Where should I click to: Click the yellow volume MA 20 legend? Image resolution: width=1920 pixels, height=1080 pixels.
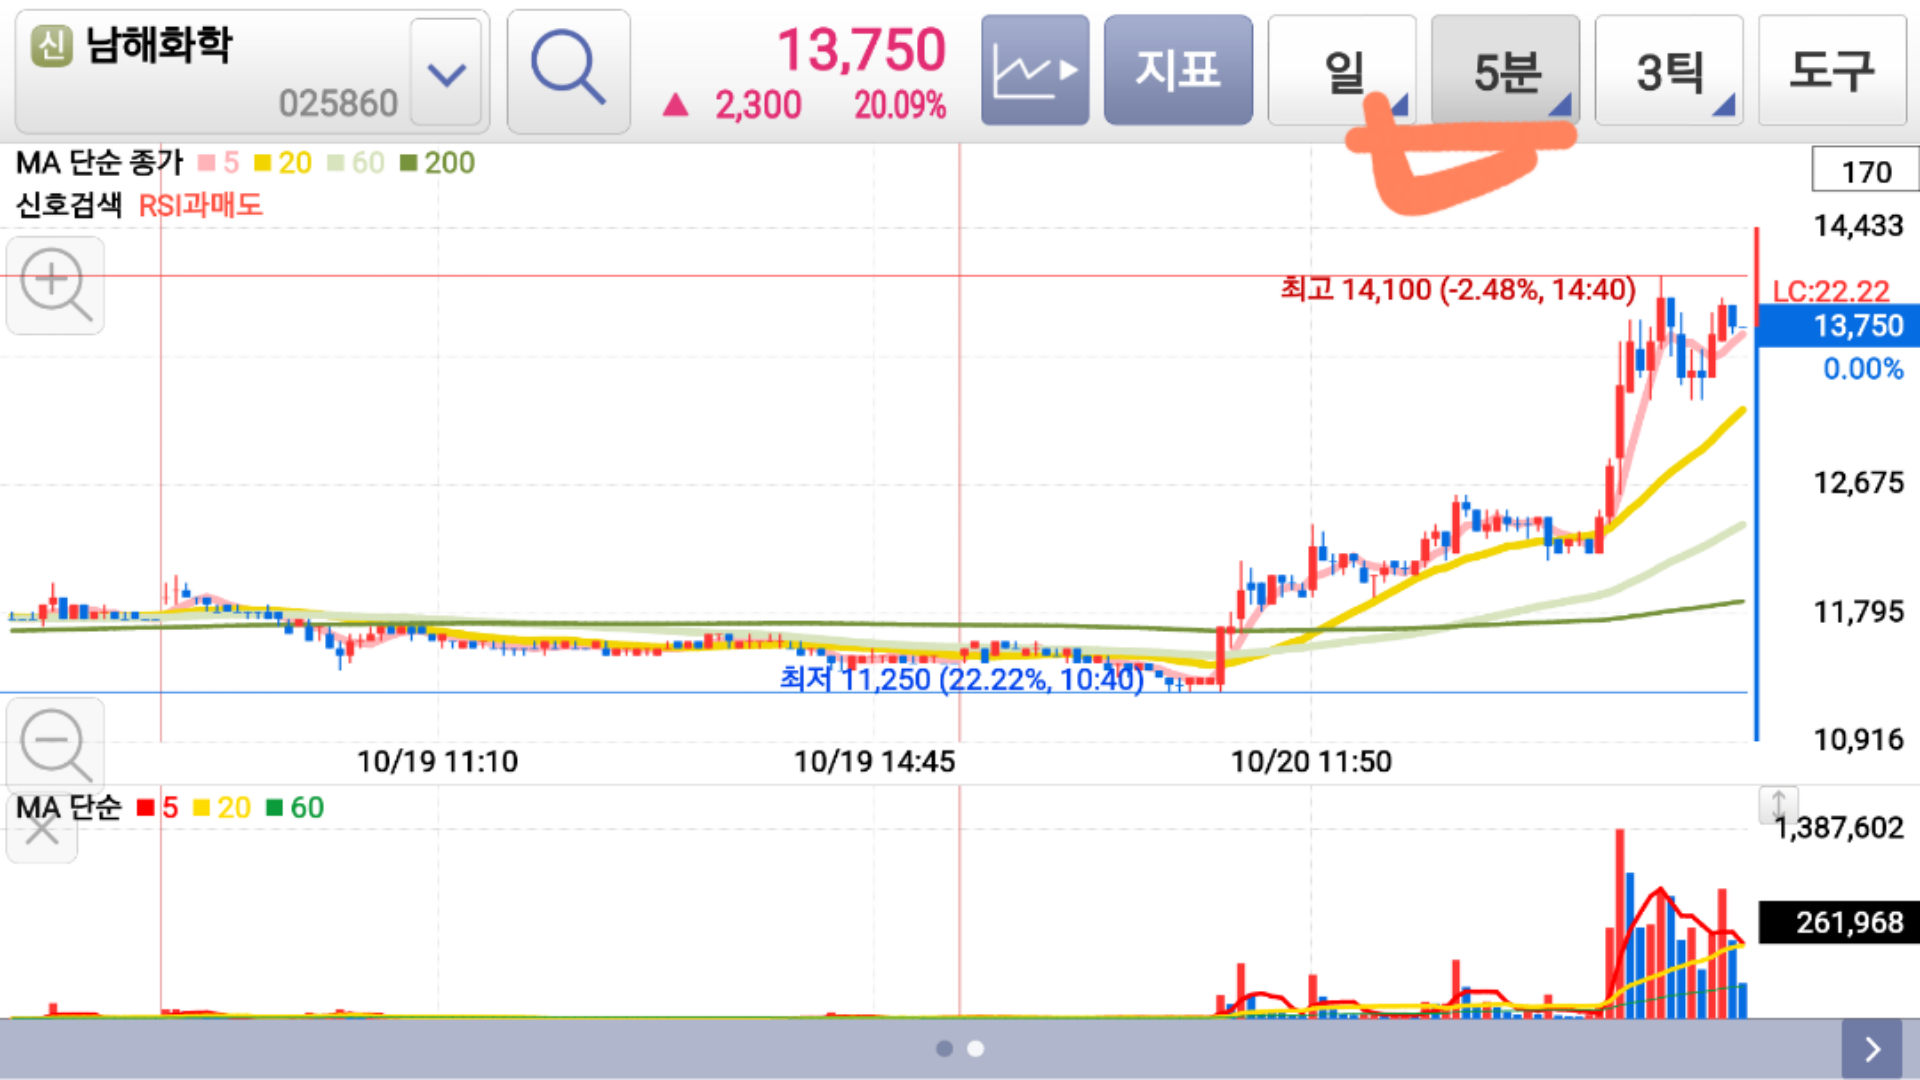click(222, 807)
